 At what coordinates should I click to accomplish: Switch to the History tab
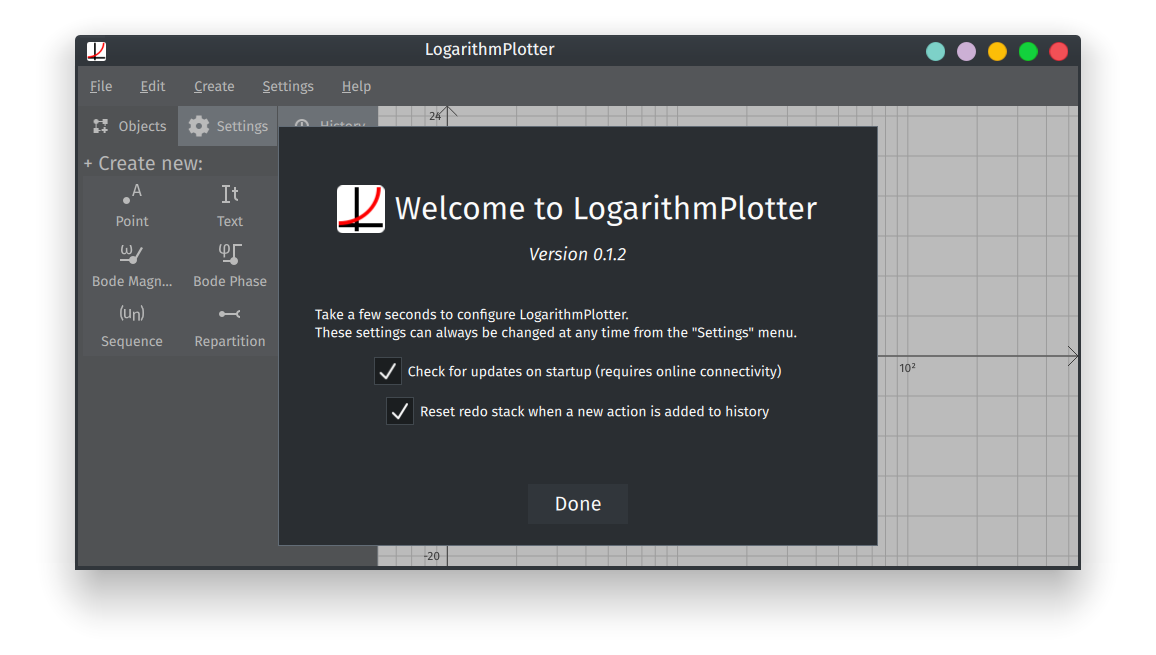pyautogui.click(x=329, y=118)
